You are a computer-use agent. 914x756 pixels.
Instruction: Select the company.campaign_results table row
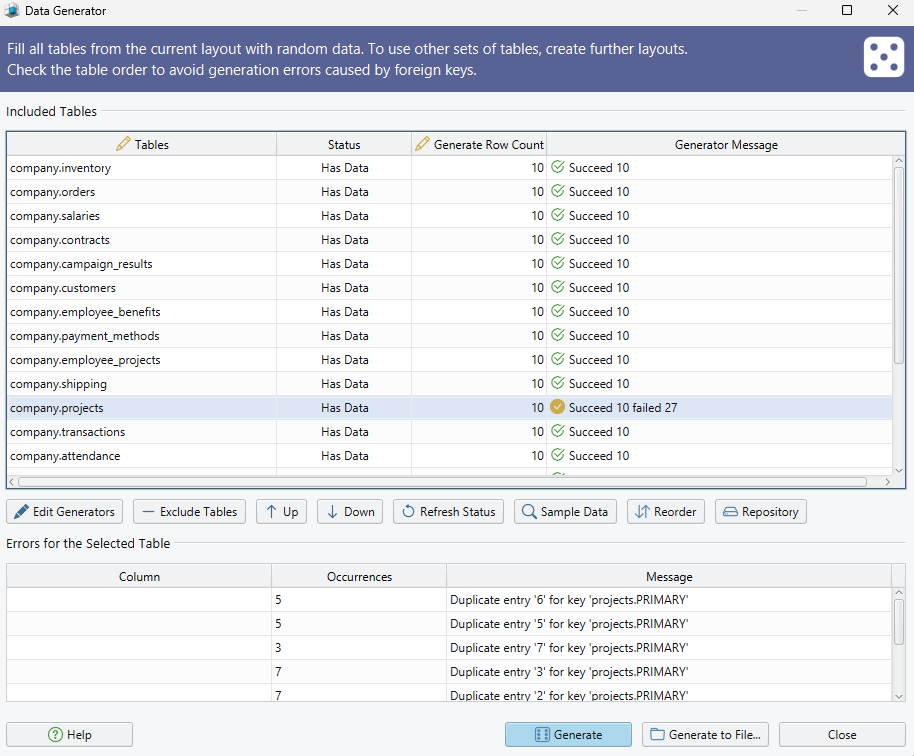pyautogui.click(x=449, y=264)
